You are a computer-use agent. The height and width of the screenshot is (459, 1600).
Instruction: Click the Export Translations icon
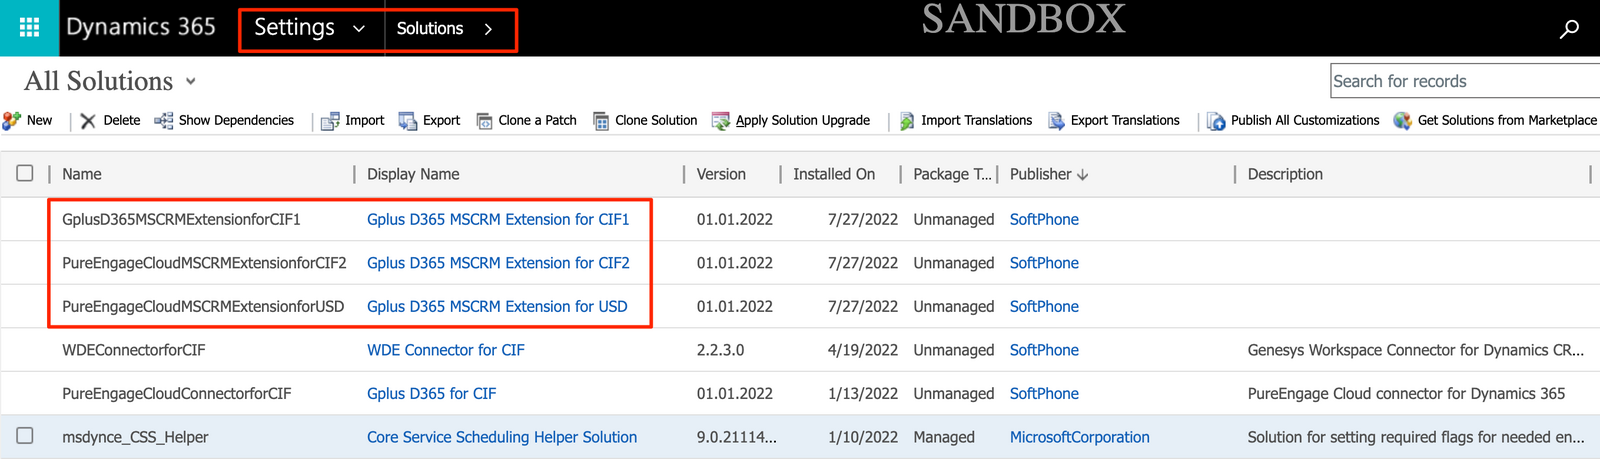pyautogui.click(x=1056, y=121)
